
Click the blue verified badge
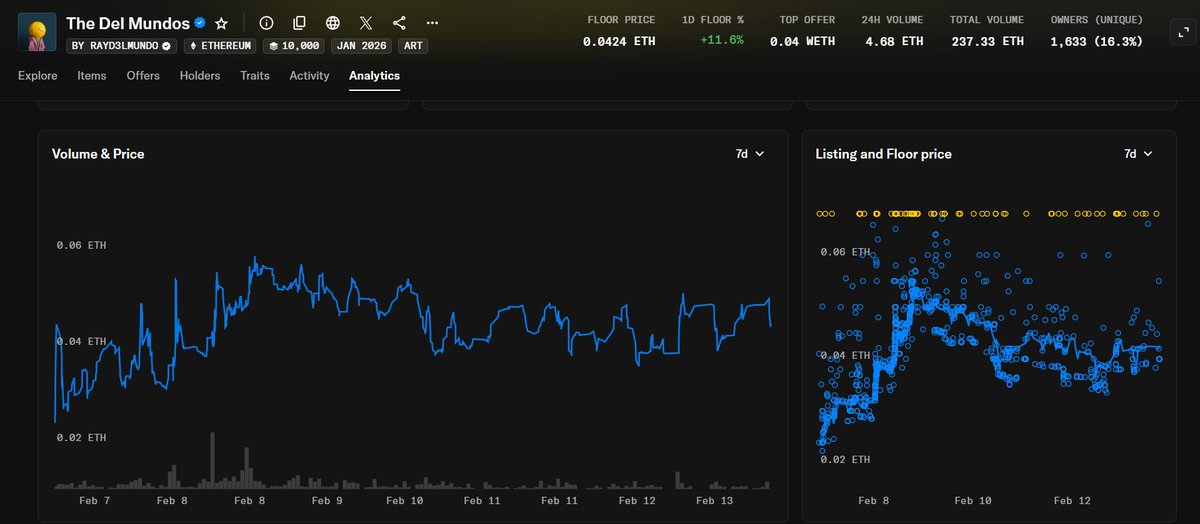click(x=200, y=23)
